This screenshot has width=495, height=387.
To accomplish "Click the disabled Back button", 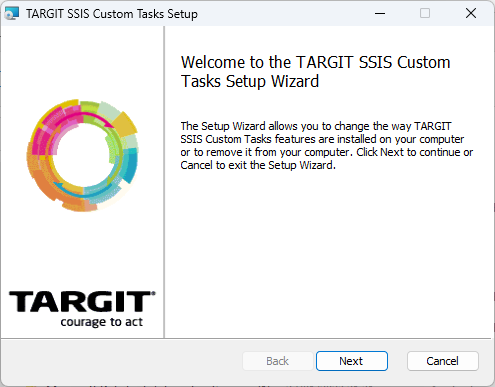I will [x=278, y=361].
